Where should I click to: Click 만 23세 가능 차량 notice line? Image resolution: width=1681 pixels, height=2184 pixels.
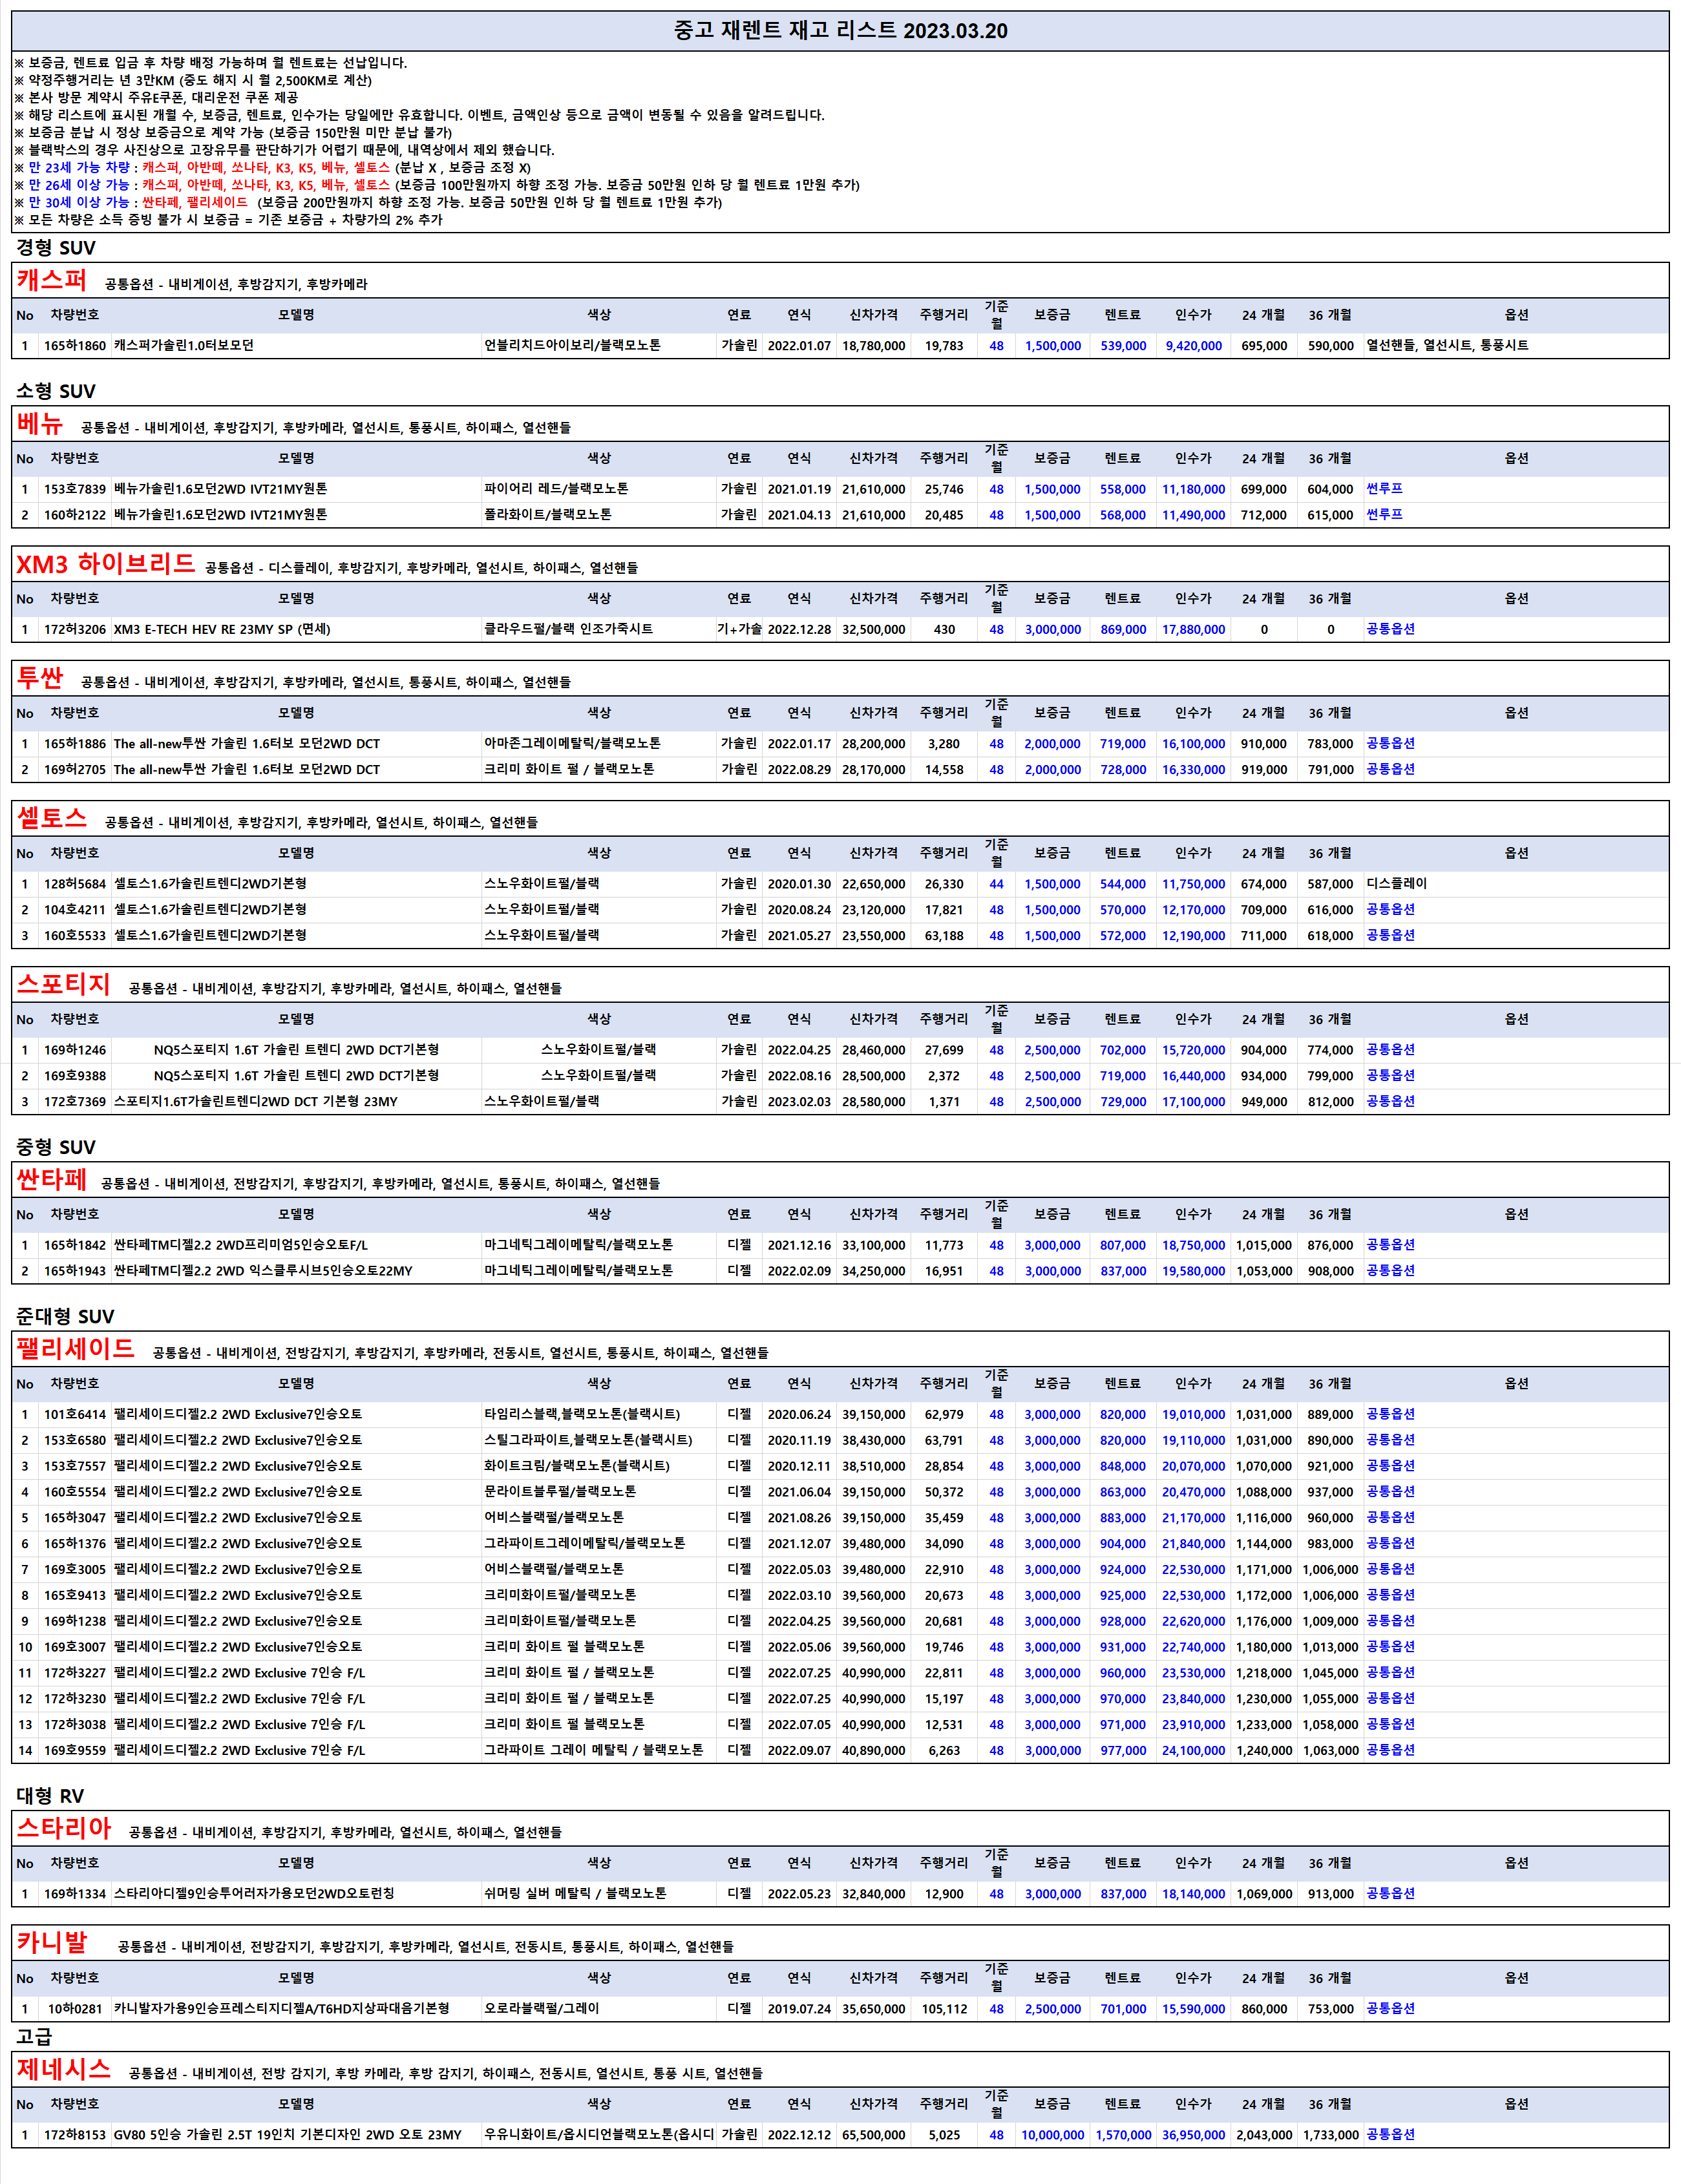pyautogui.click(x=272, y=168)
